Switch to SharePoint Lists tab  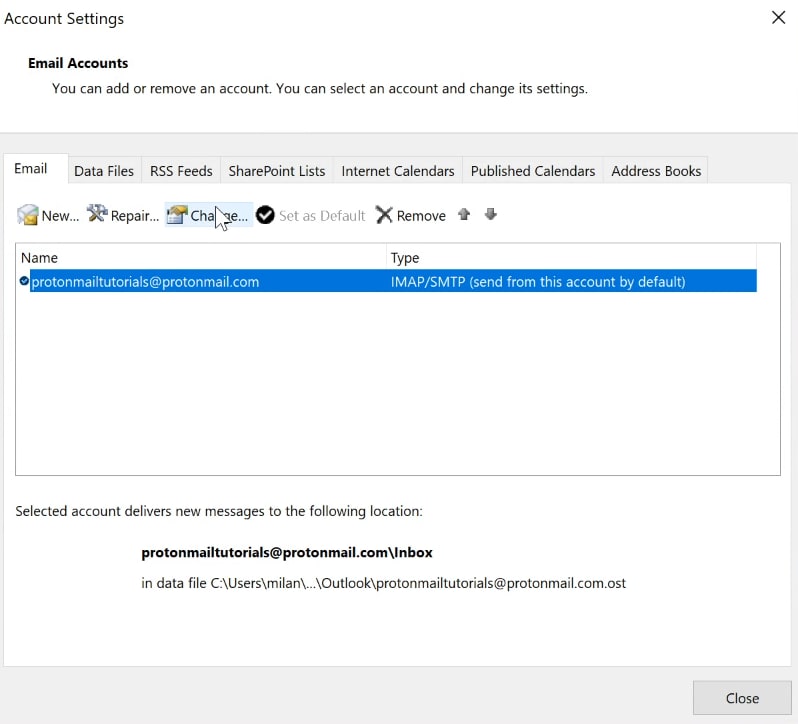pos(277,171)
